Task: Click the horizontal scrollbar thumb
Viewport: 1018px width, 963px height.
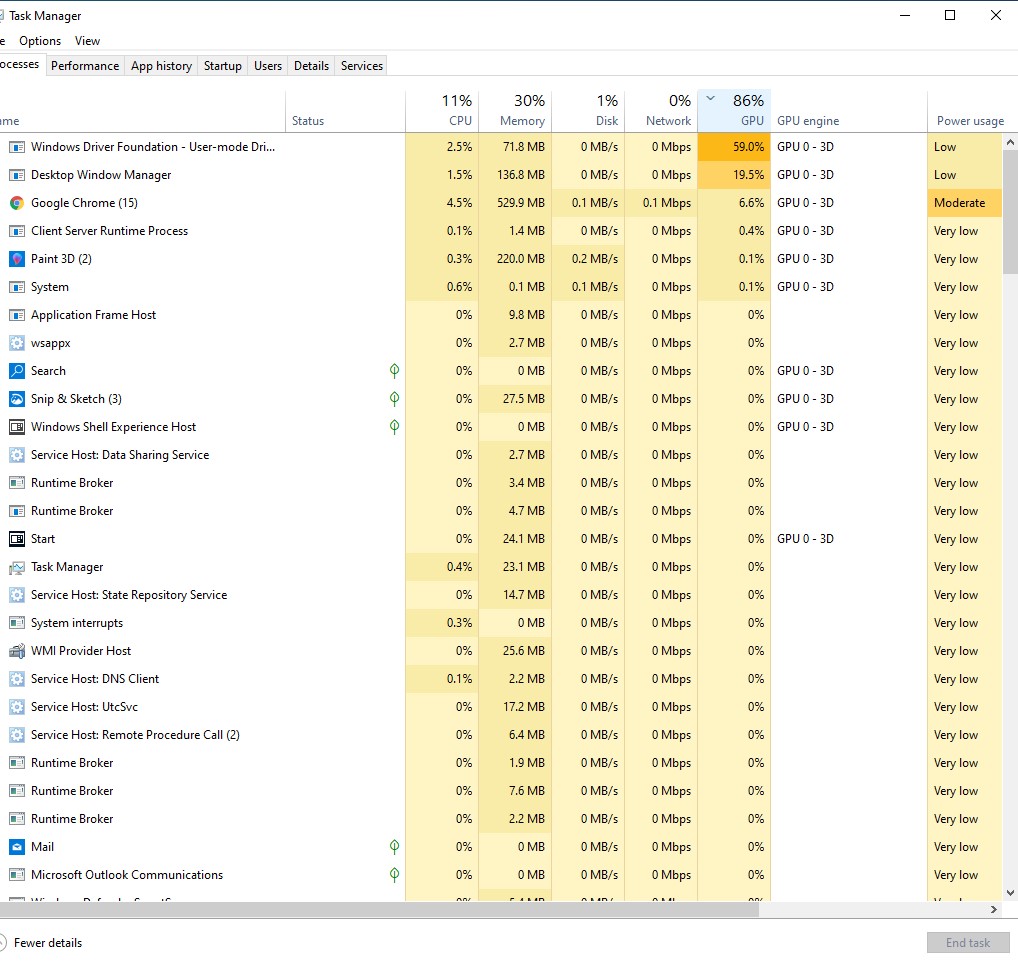Action: point(378,910)
